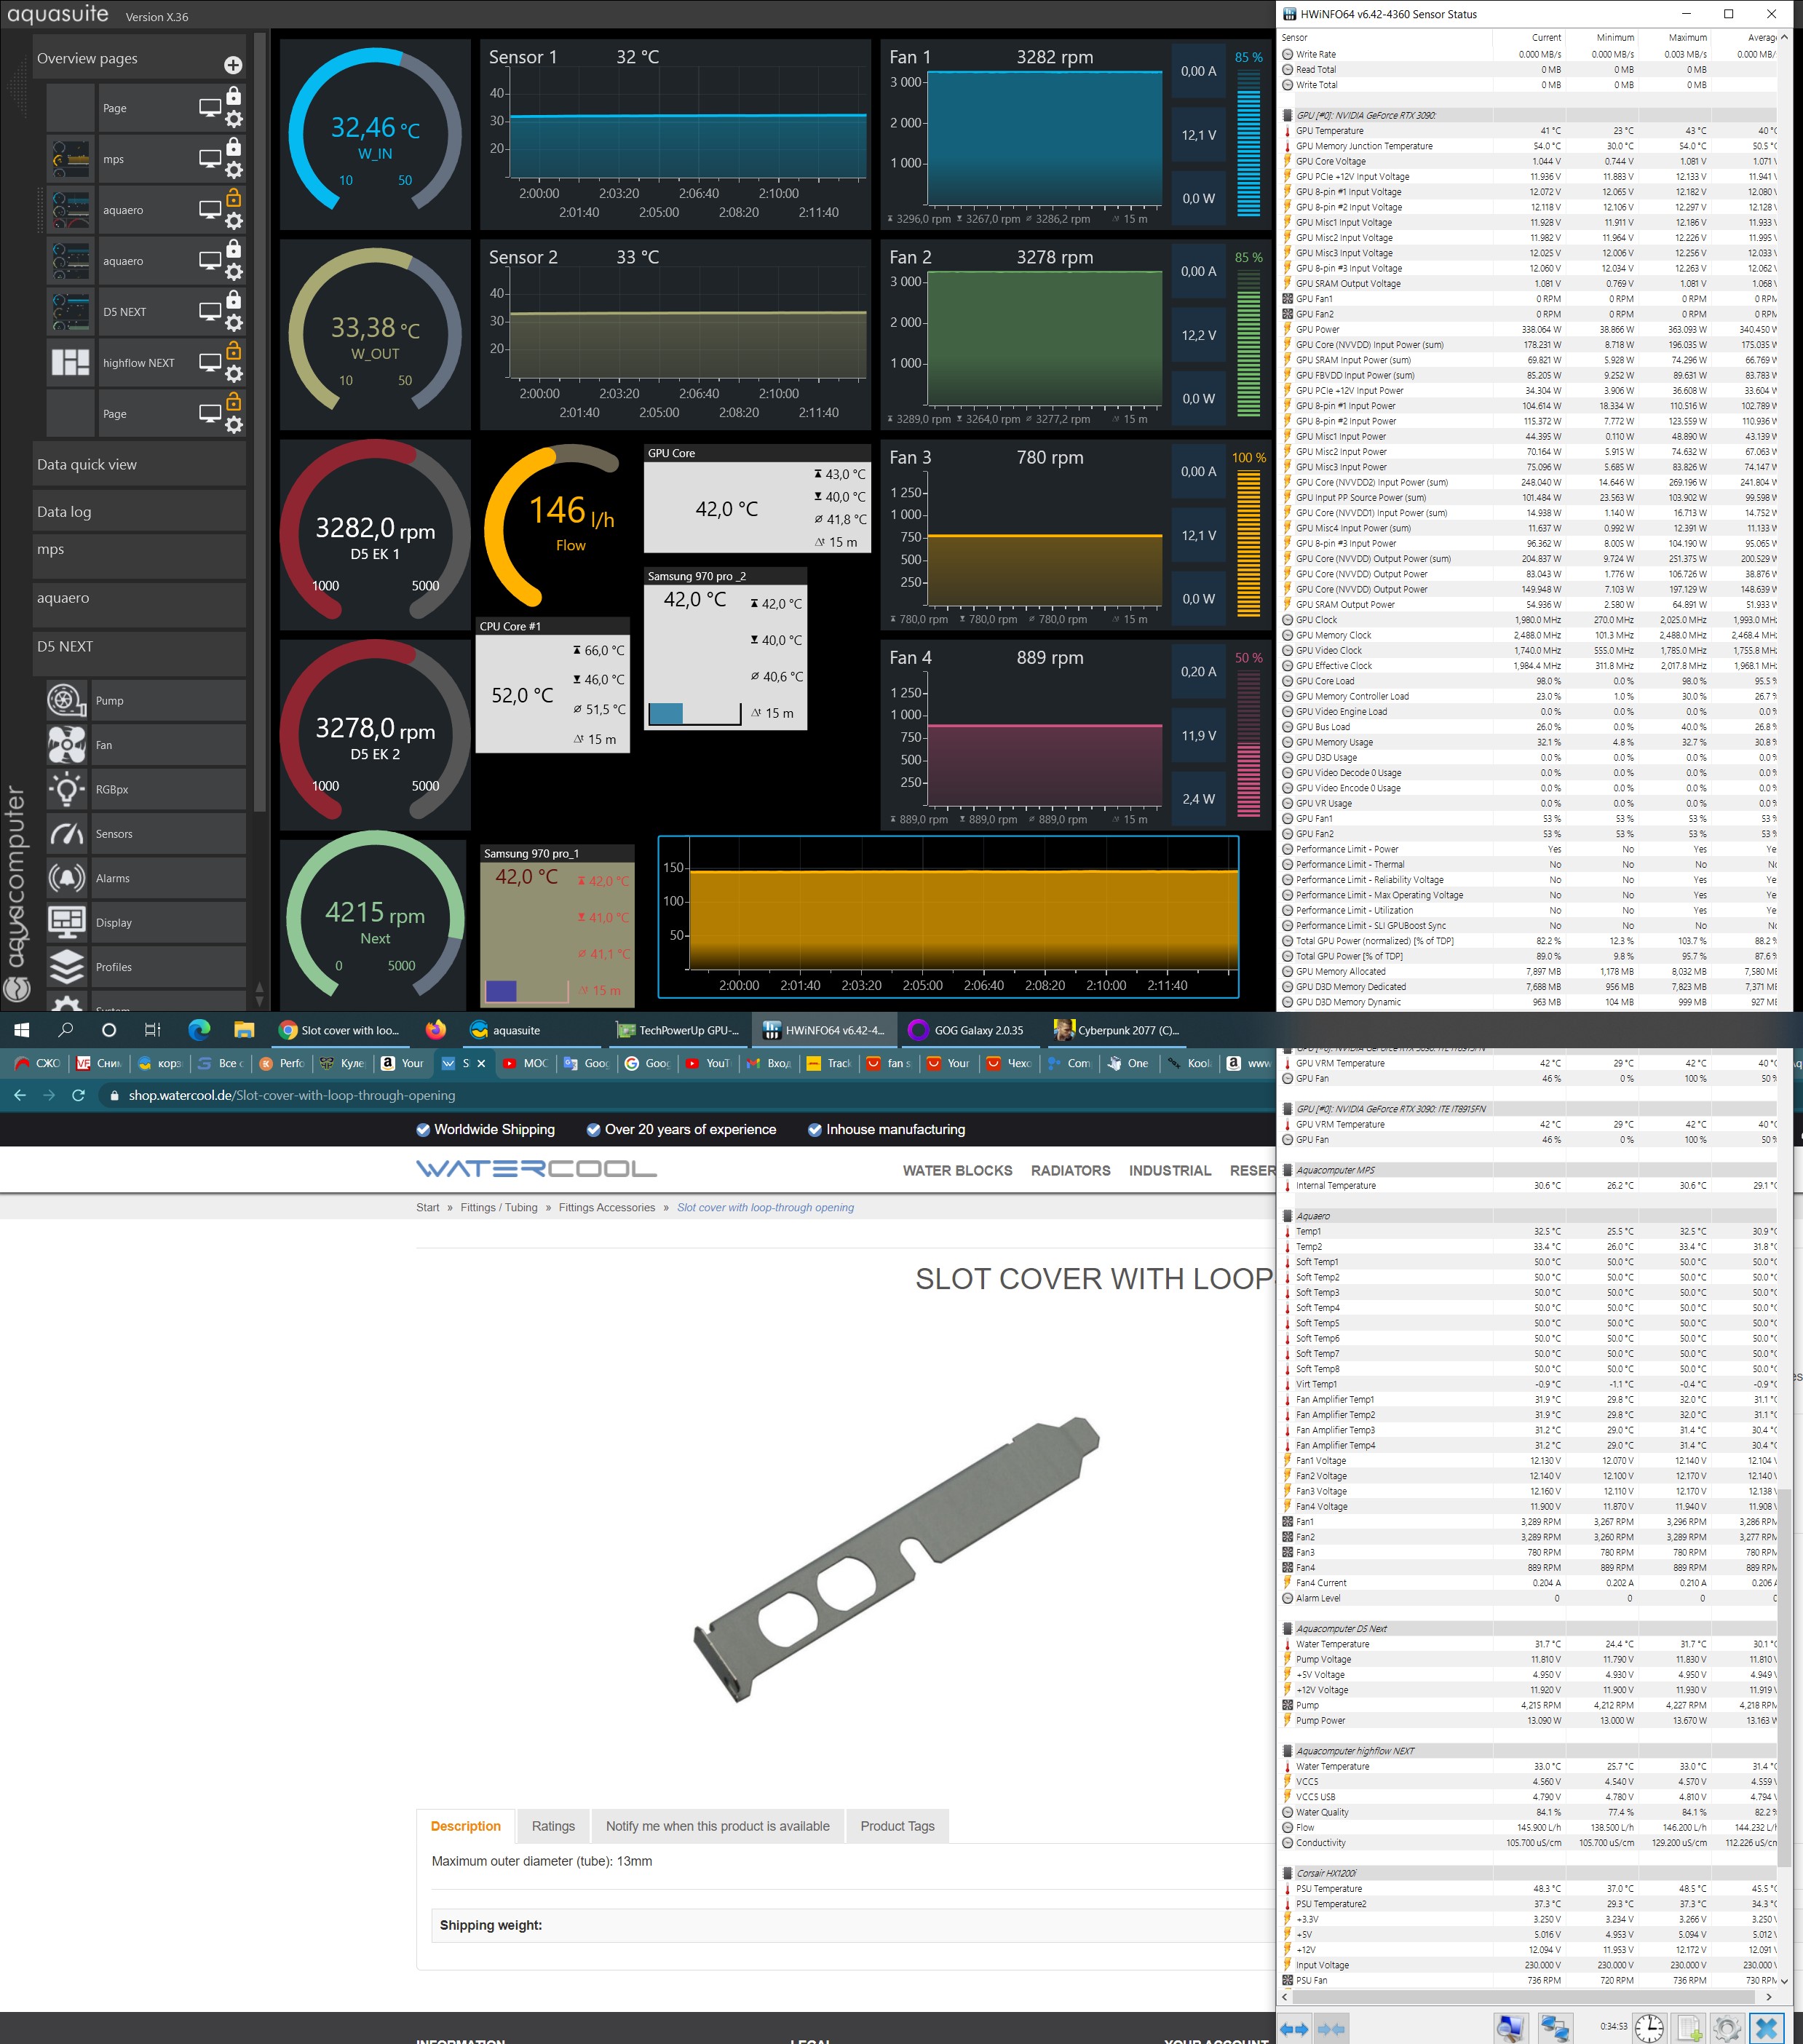Open settings gear for mps overview page
This screenshot has height=2044, width=1803.
(234, 170)
